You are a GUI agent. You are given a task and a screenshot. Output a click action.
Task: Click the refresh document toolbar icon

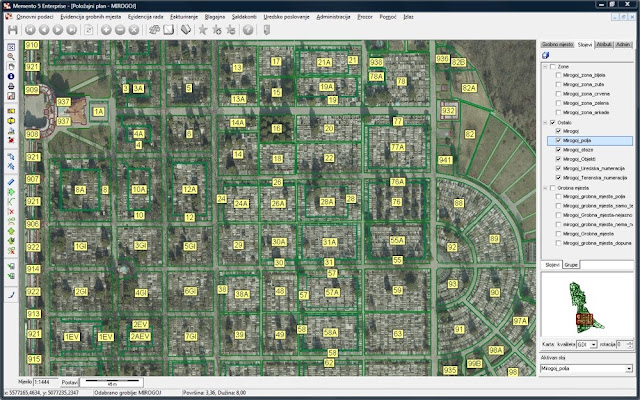tap(89, 30)
